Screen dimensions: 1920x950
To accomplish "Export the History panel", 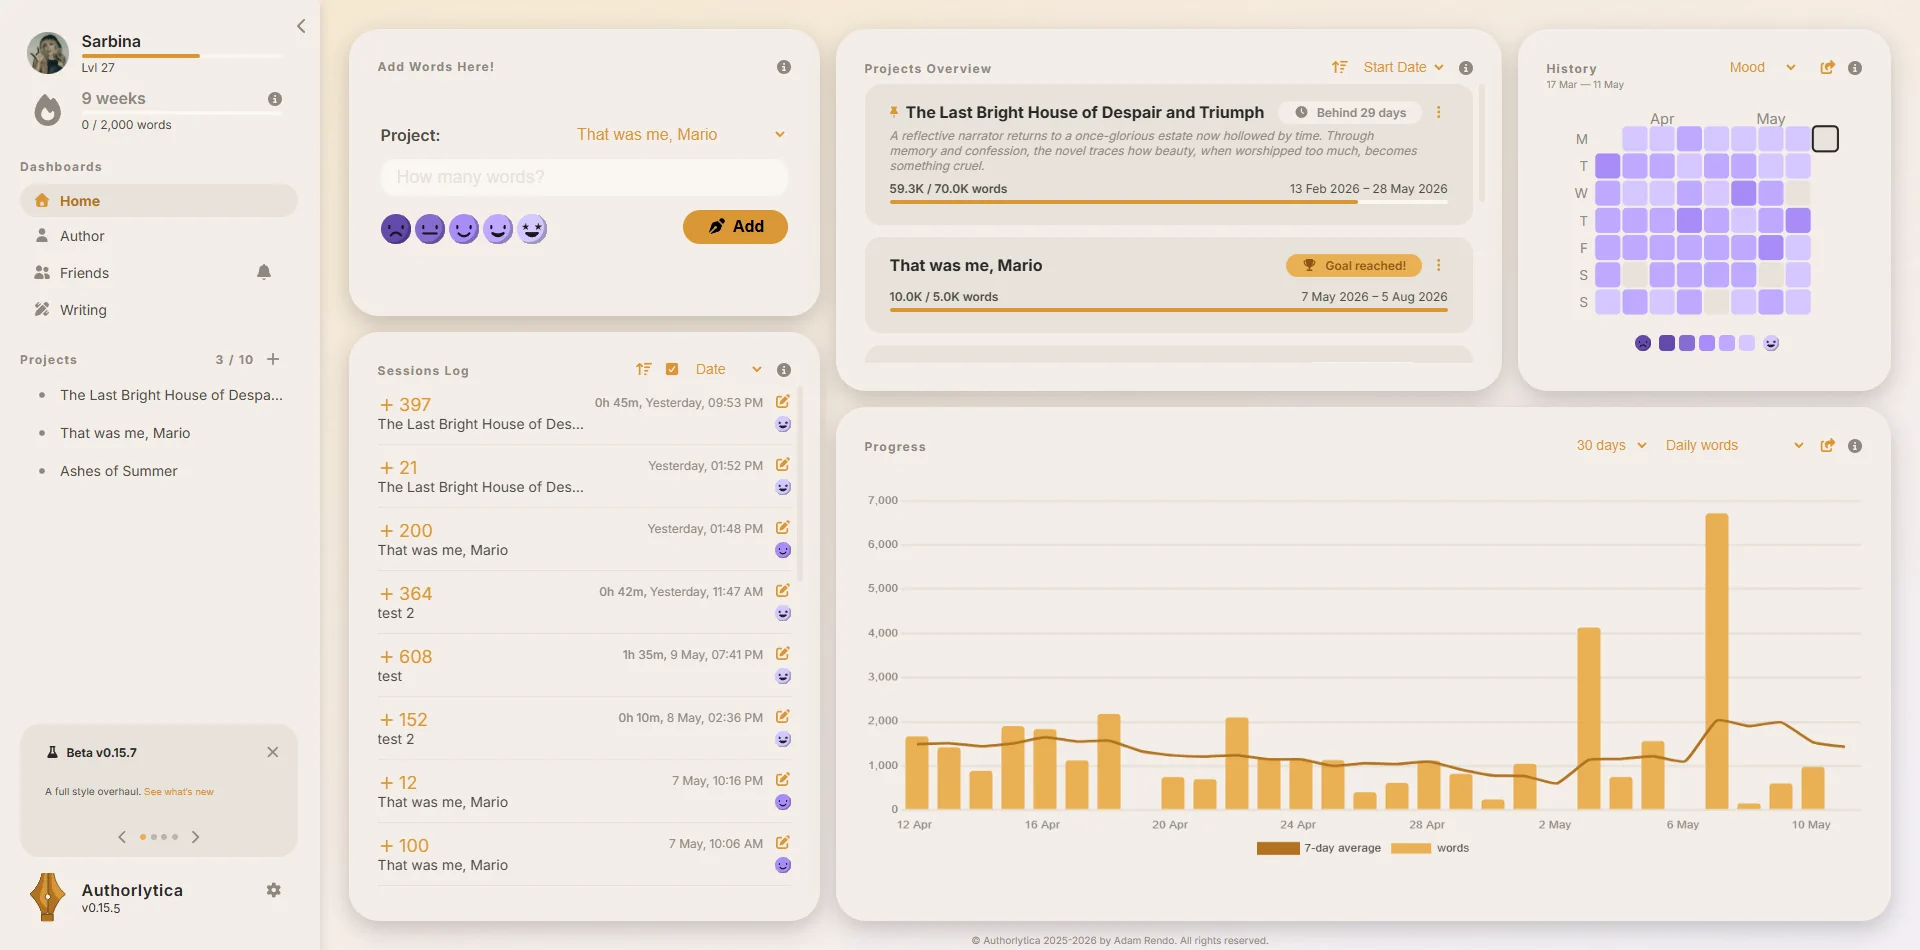I will click(1827, 67).
